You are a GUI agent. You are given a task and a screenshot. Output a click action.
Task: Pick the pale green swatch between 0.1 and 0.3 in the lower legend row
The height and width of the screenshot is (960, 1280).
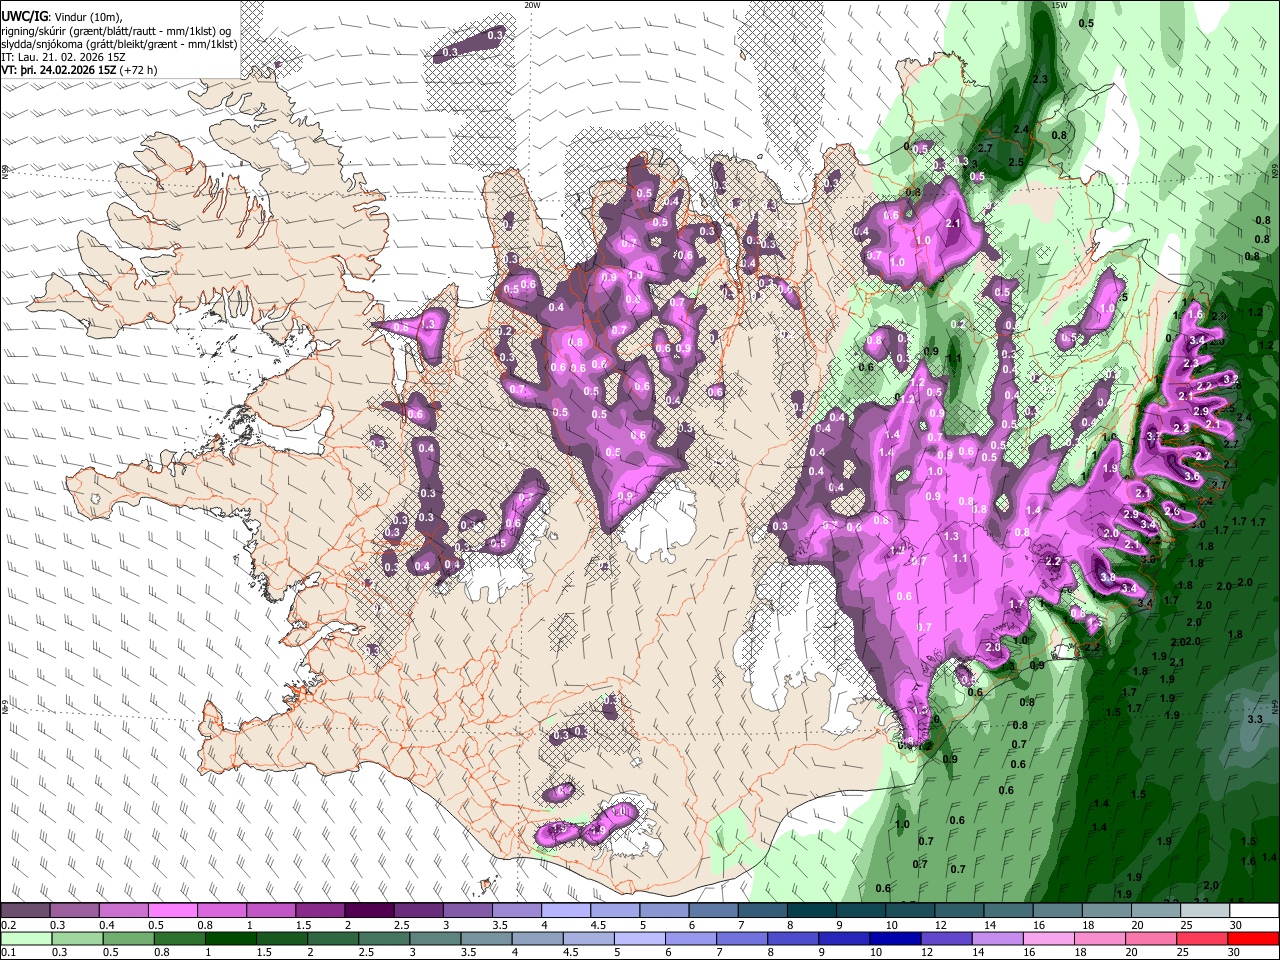[x=25, y=938]
